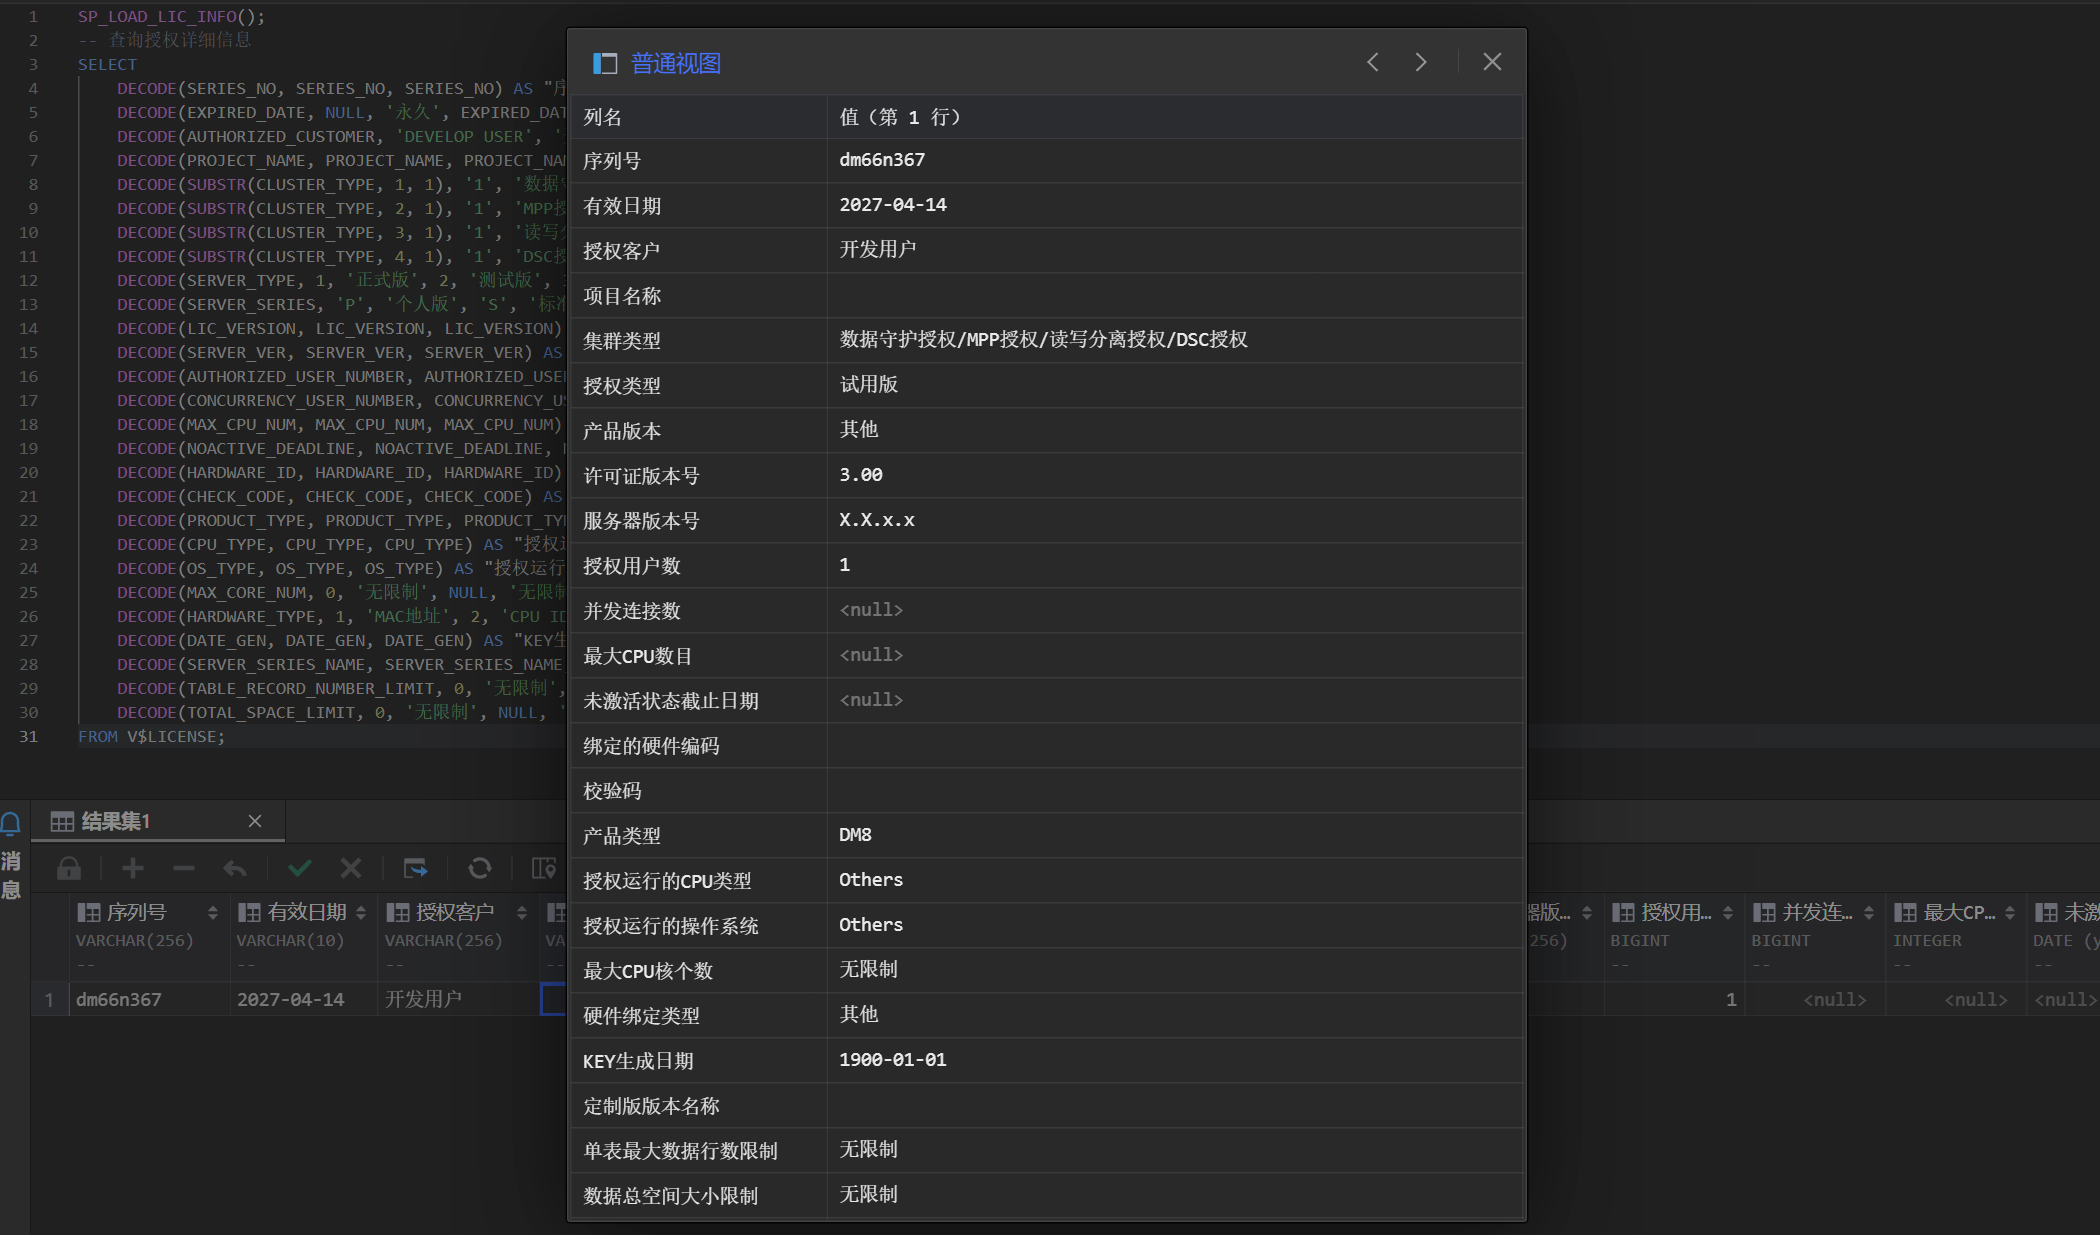
Task: Click the empty 校验码 value cell
Action: pos(1175,790)
